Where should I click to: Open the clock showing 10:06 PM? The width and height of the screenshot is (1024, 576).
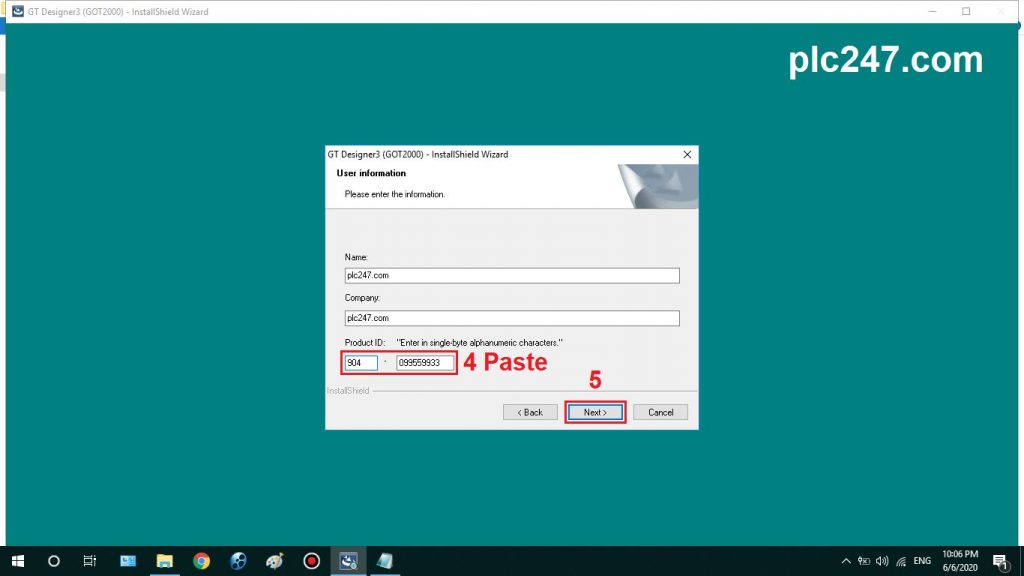click(x=960, y=561)
